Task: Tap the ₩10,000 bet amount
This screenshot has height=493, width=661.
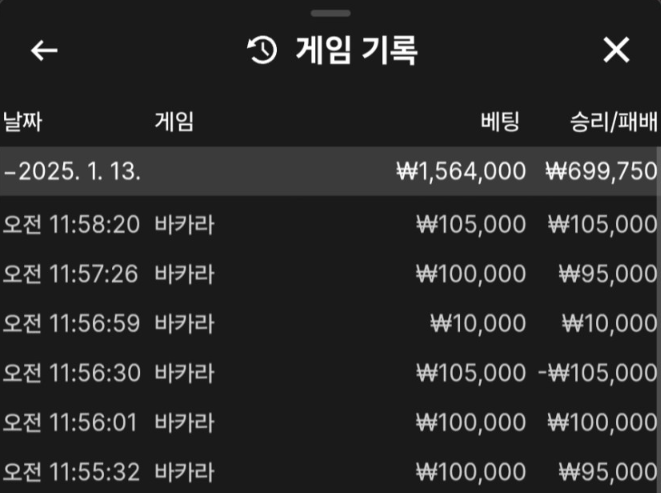Action: tap(478, 323)
